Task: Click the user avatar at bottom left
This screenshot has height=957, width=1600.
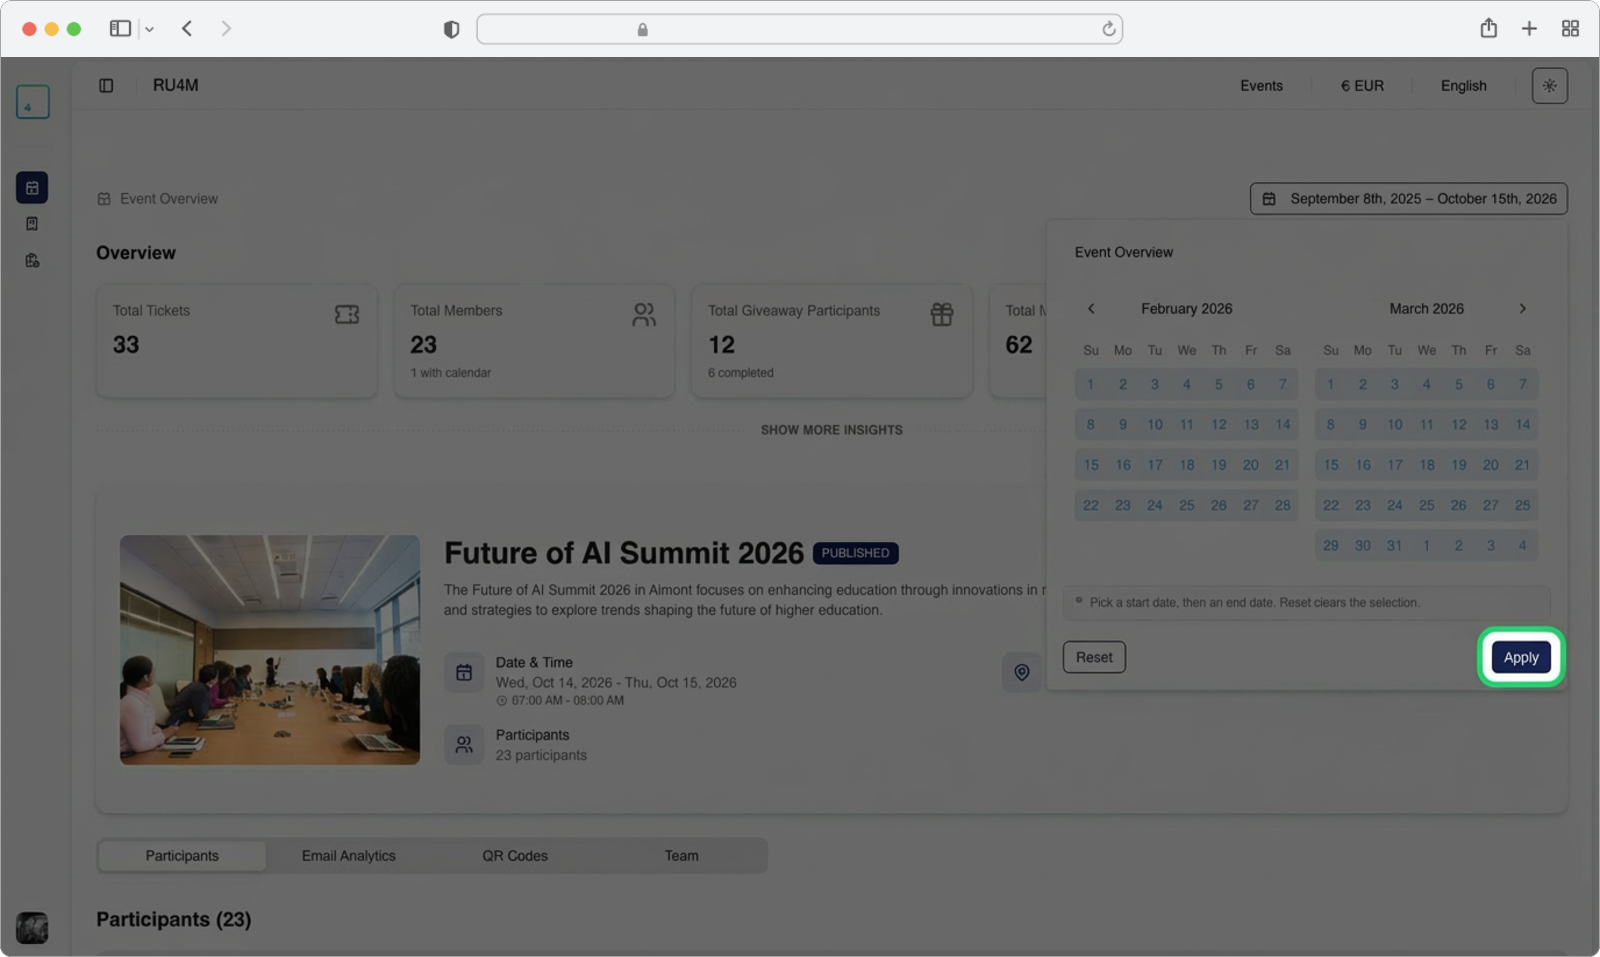Action: coord(32,927)
